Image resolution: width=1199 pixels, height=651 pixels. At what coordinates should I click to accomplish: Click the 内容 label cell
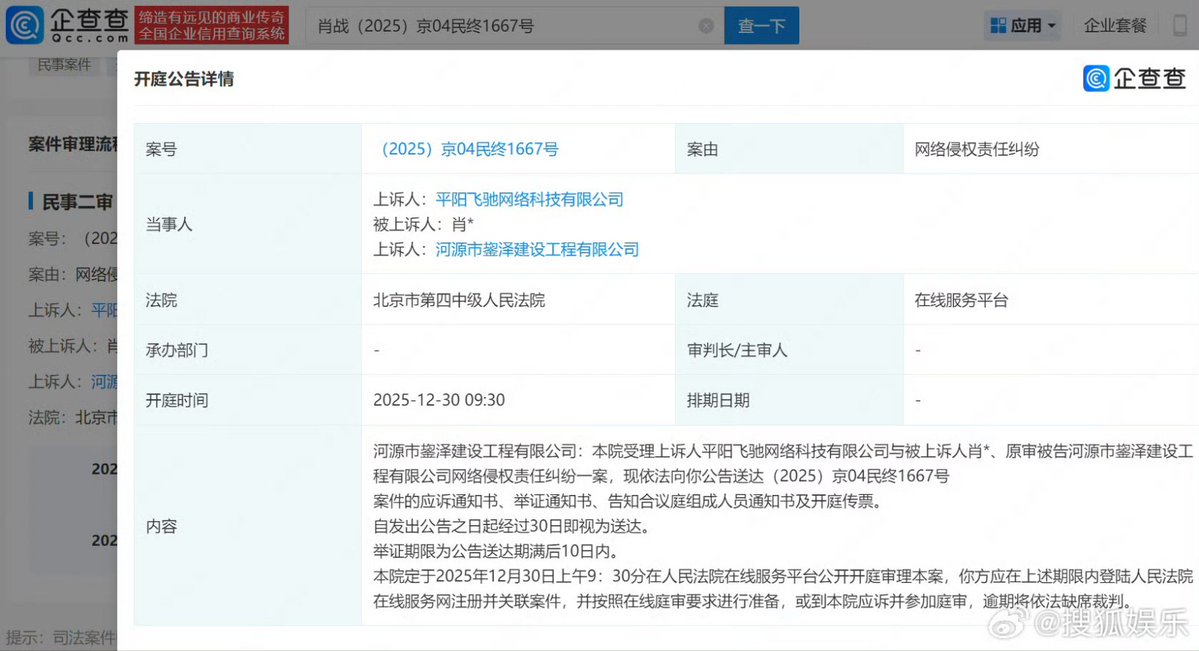click(248, 526)
